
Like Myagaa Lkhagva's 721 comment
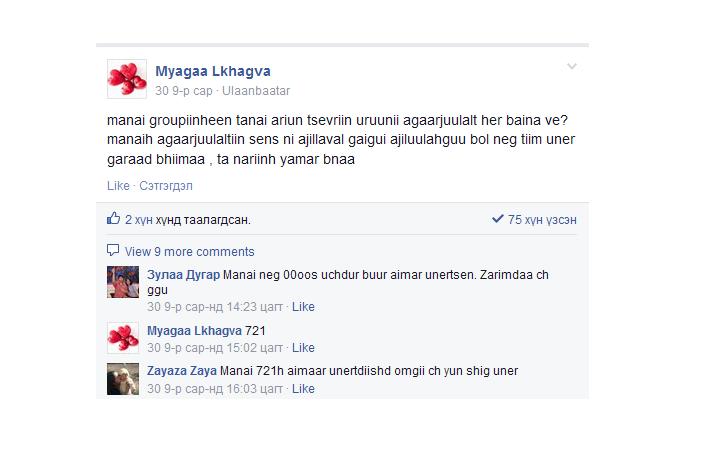pos(303,348)
